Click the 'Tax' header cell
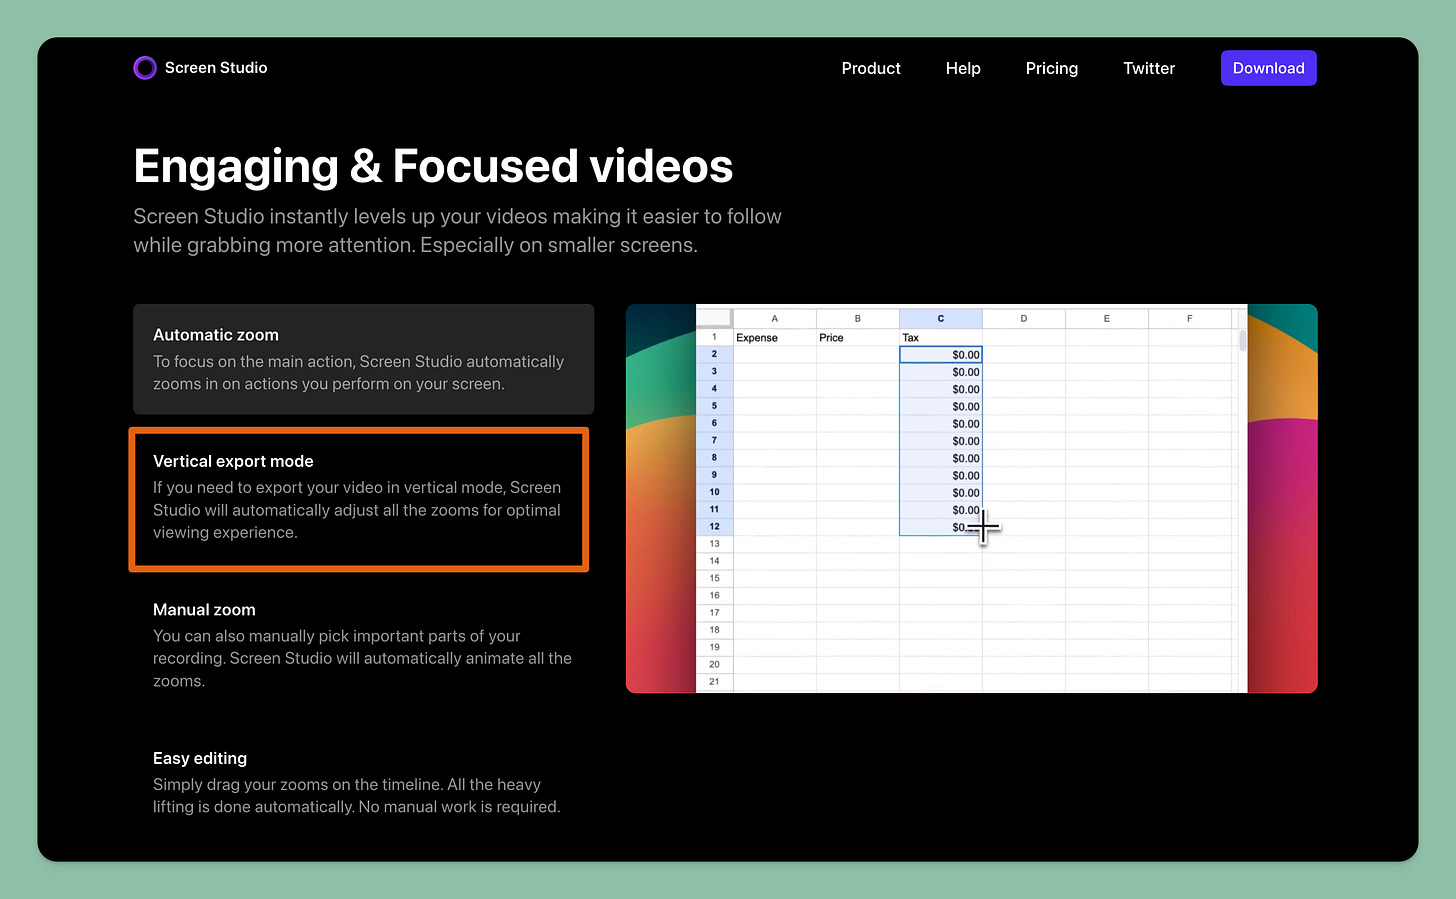1456x899 pixels. pyautogui.click(x=940, y=338)
